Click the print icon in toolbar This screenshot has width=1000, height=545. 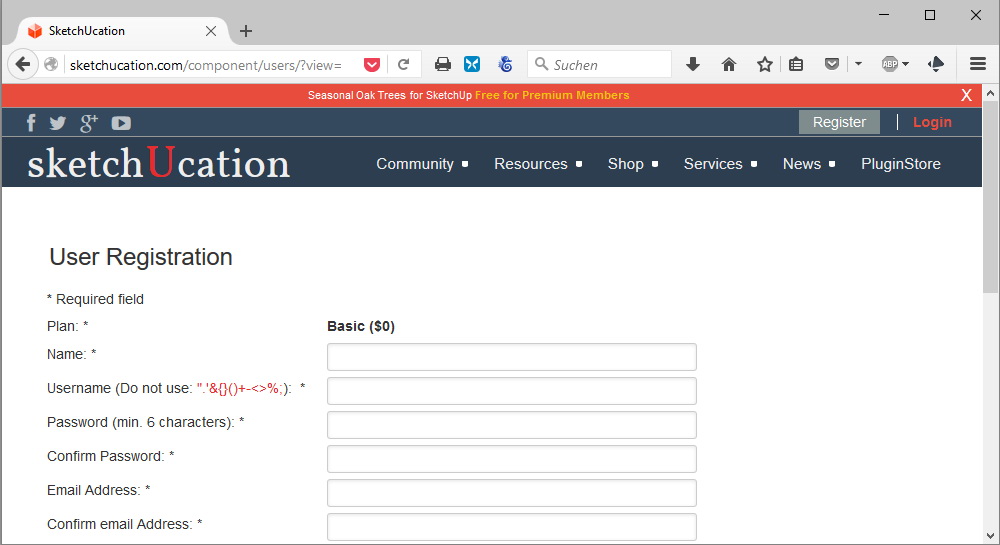point(443,64)
